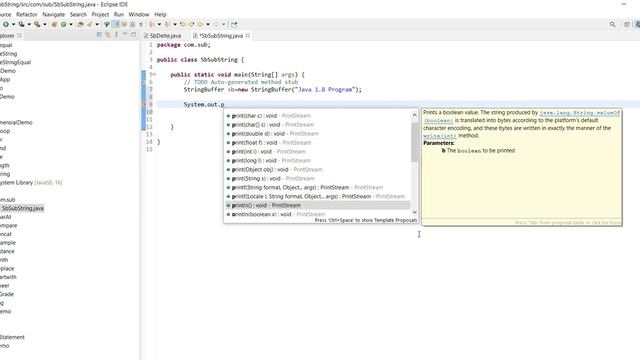This screenshot has height=360, width=640.
Task: Open the Refactor menu
Action: click(27, 14)
